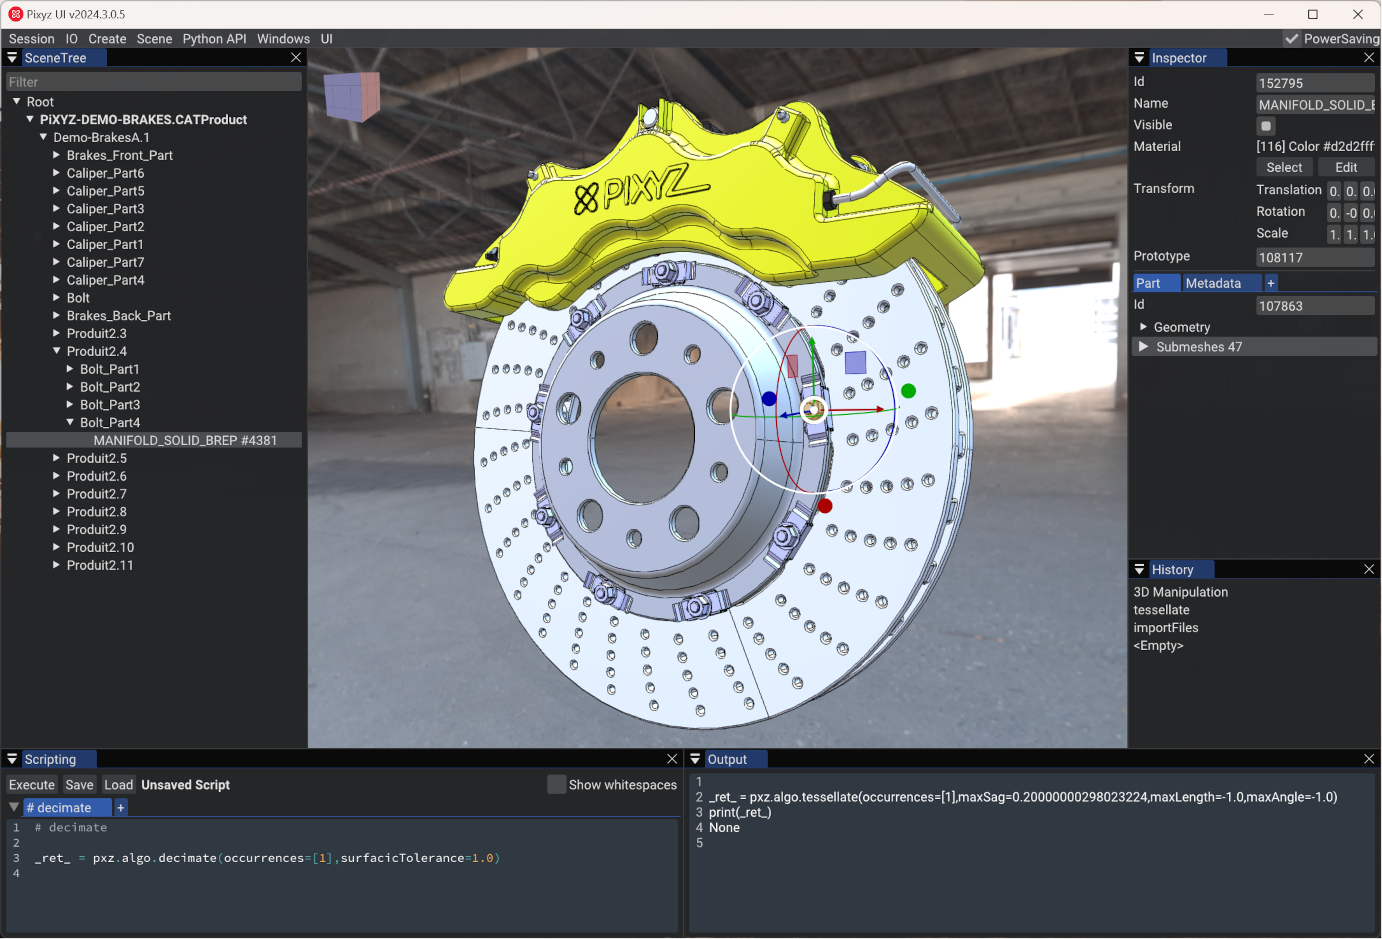Expand the Geometry section in Inspector

point(1143,327)
